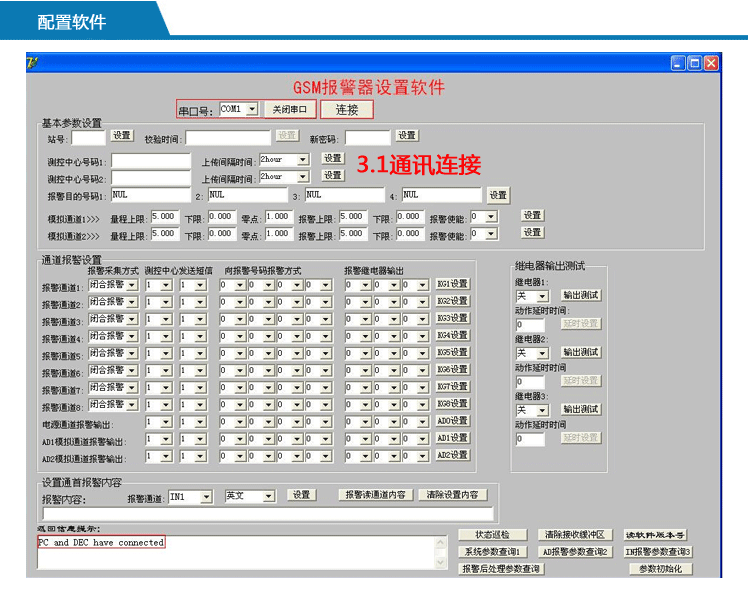Open the 英文 language dropdown

pos(267,496)
